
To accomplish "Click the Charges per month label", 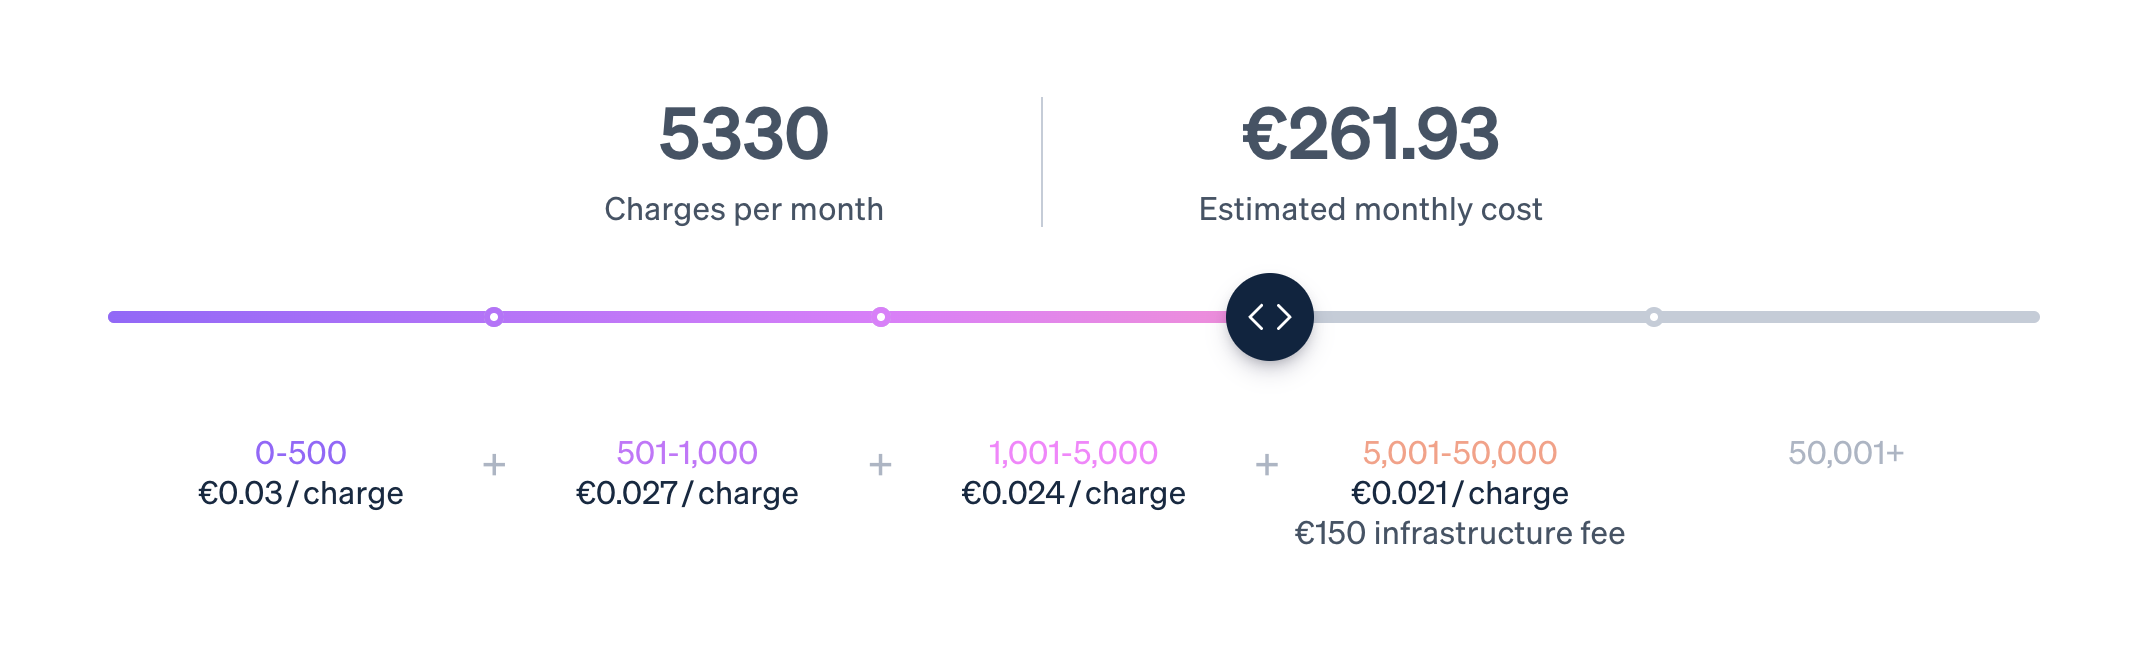I will (x=744, y=209).
